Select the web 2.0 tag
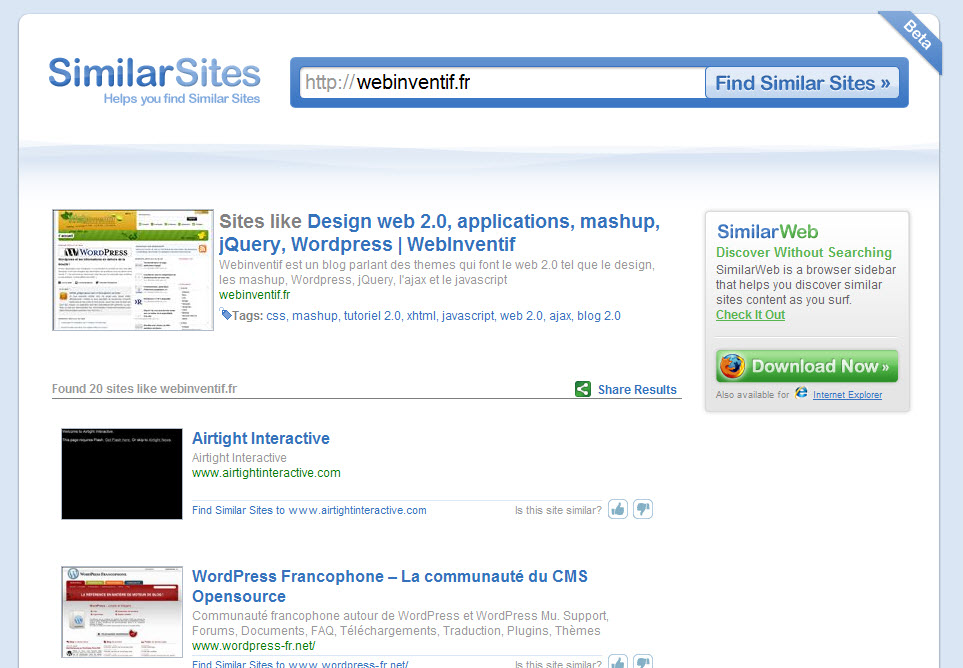The image size is (963, 668). (x=521, y=316)
